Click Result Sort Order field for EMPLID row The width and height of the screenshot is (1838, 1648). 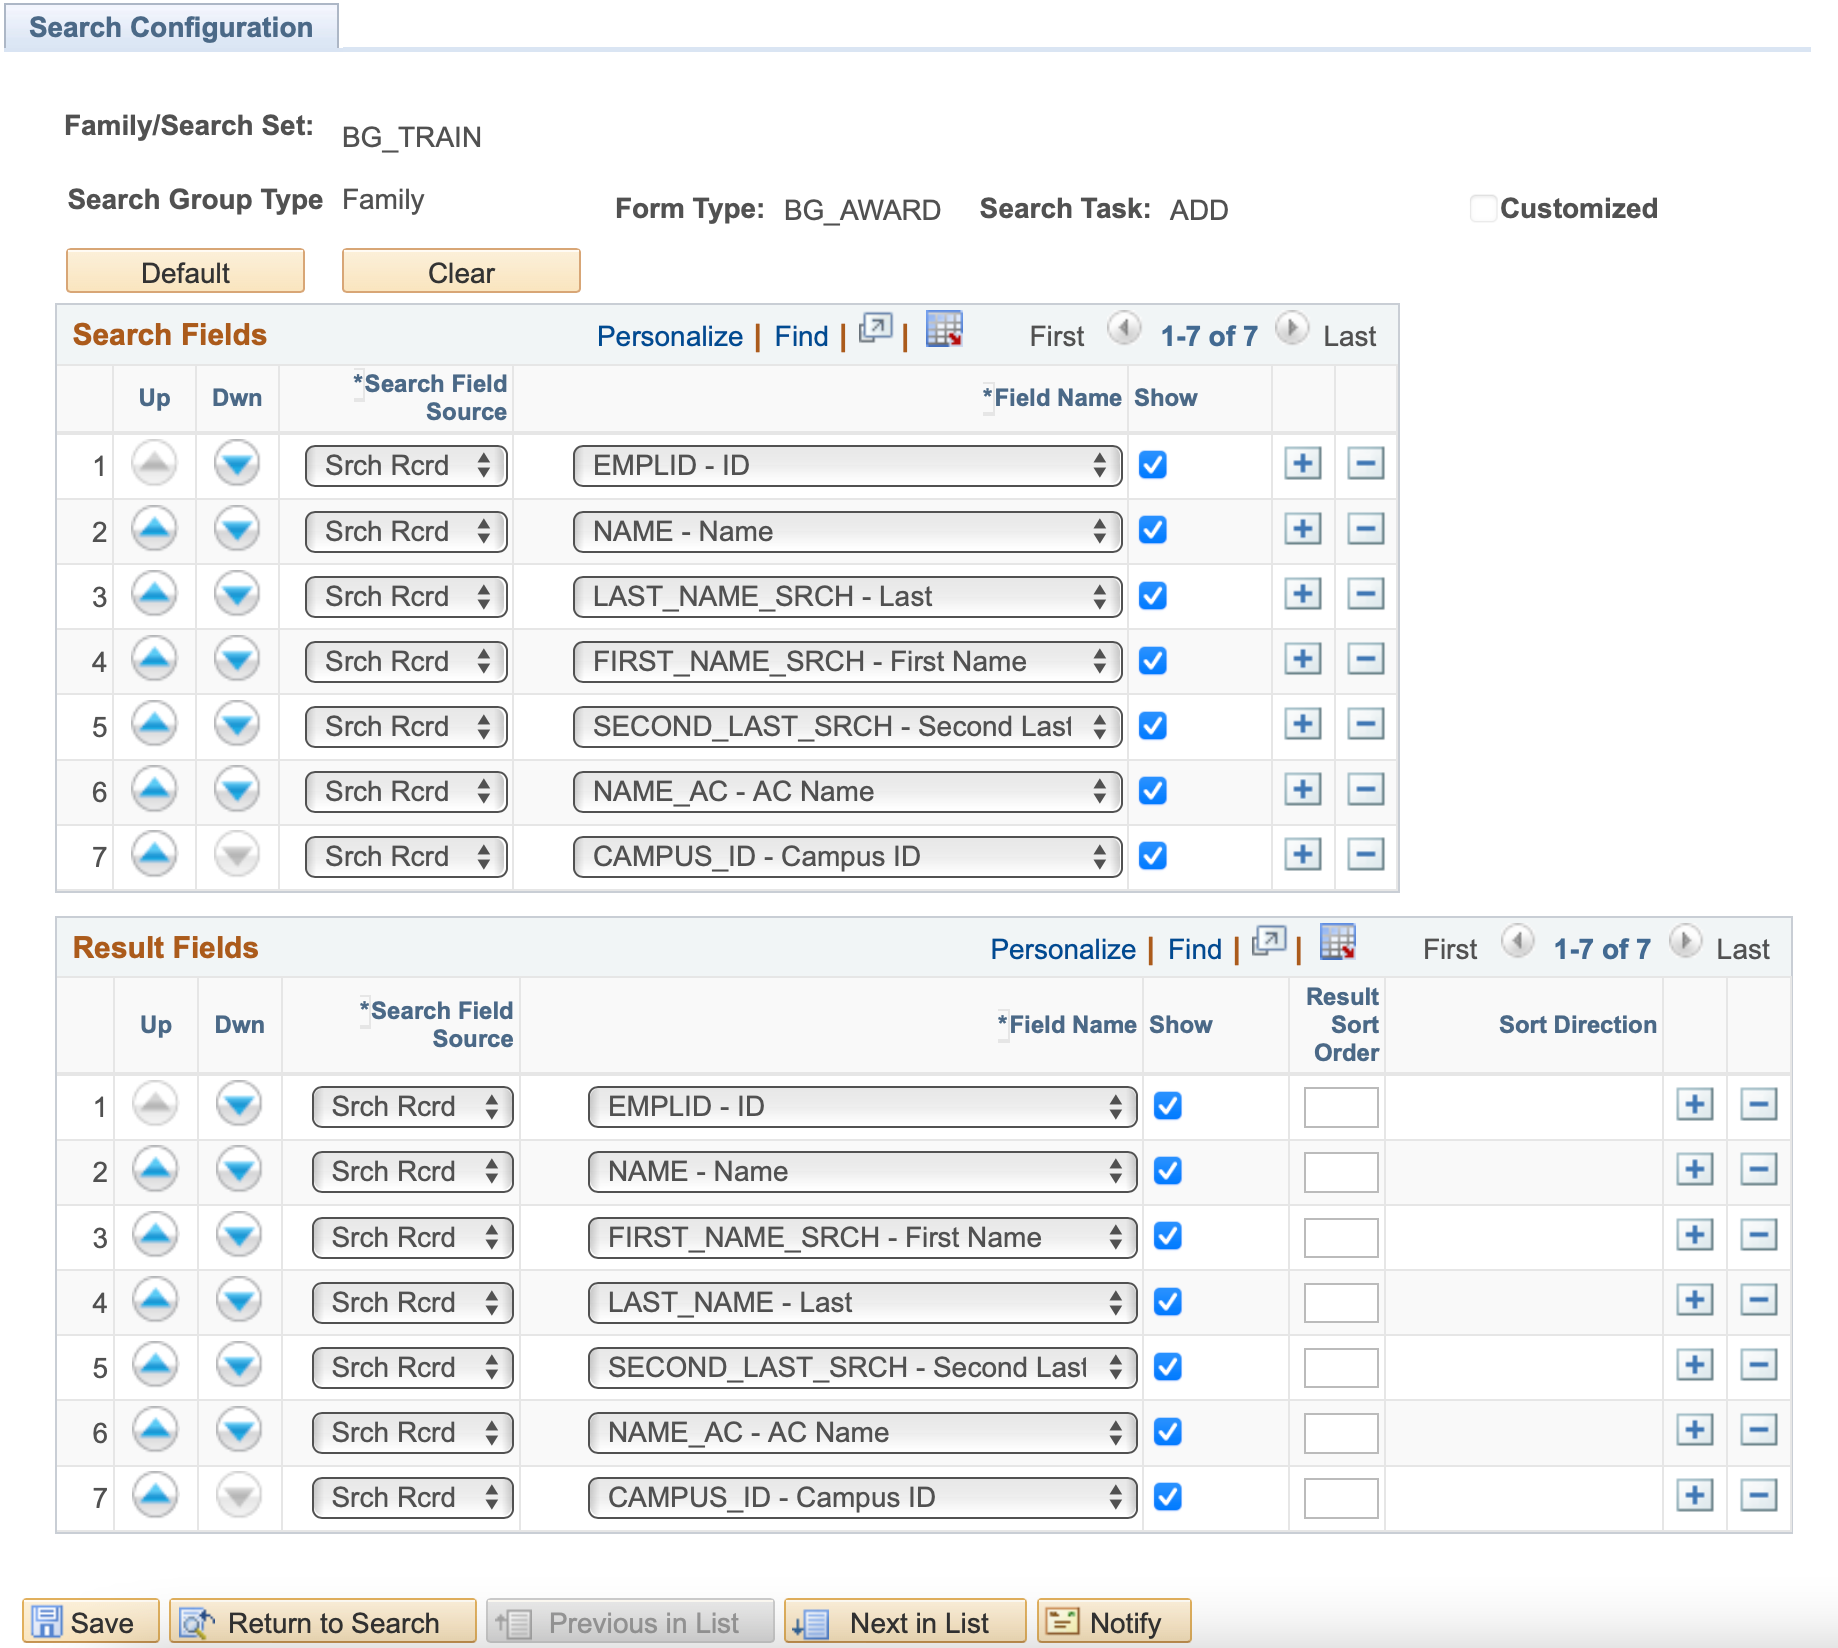[x=1340, y=1107]
